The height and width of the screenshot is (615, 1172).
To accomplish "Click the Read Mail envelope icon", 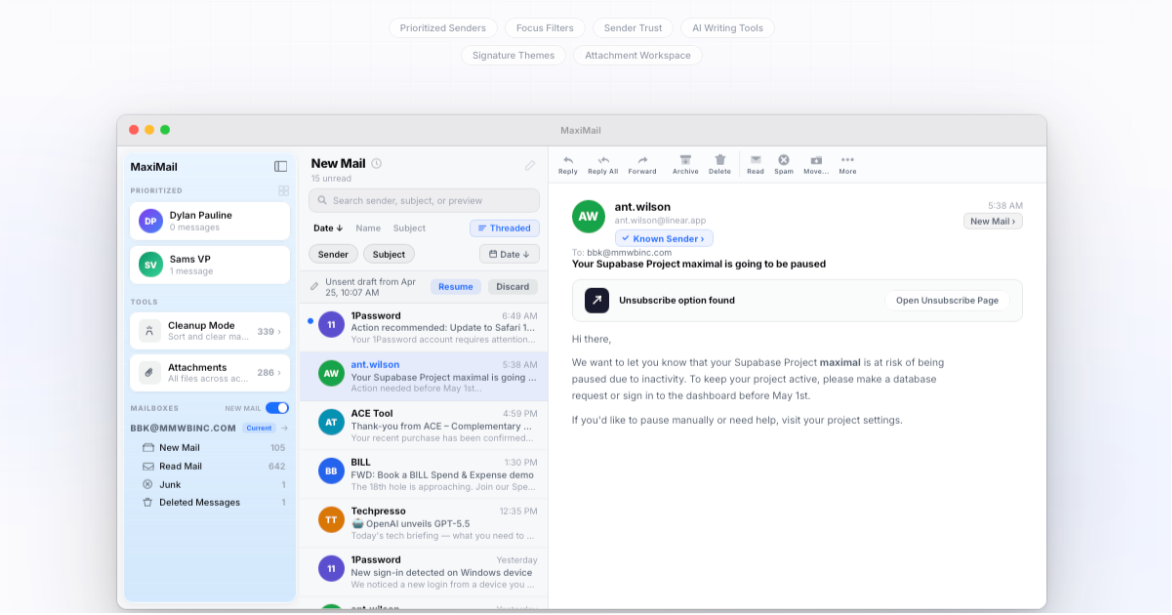I will [x=148, y=466].
